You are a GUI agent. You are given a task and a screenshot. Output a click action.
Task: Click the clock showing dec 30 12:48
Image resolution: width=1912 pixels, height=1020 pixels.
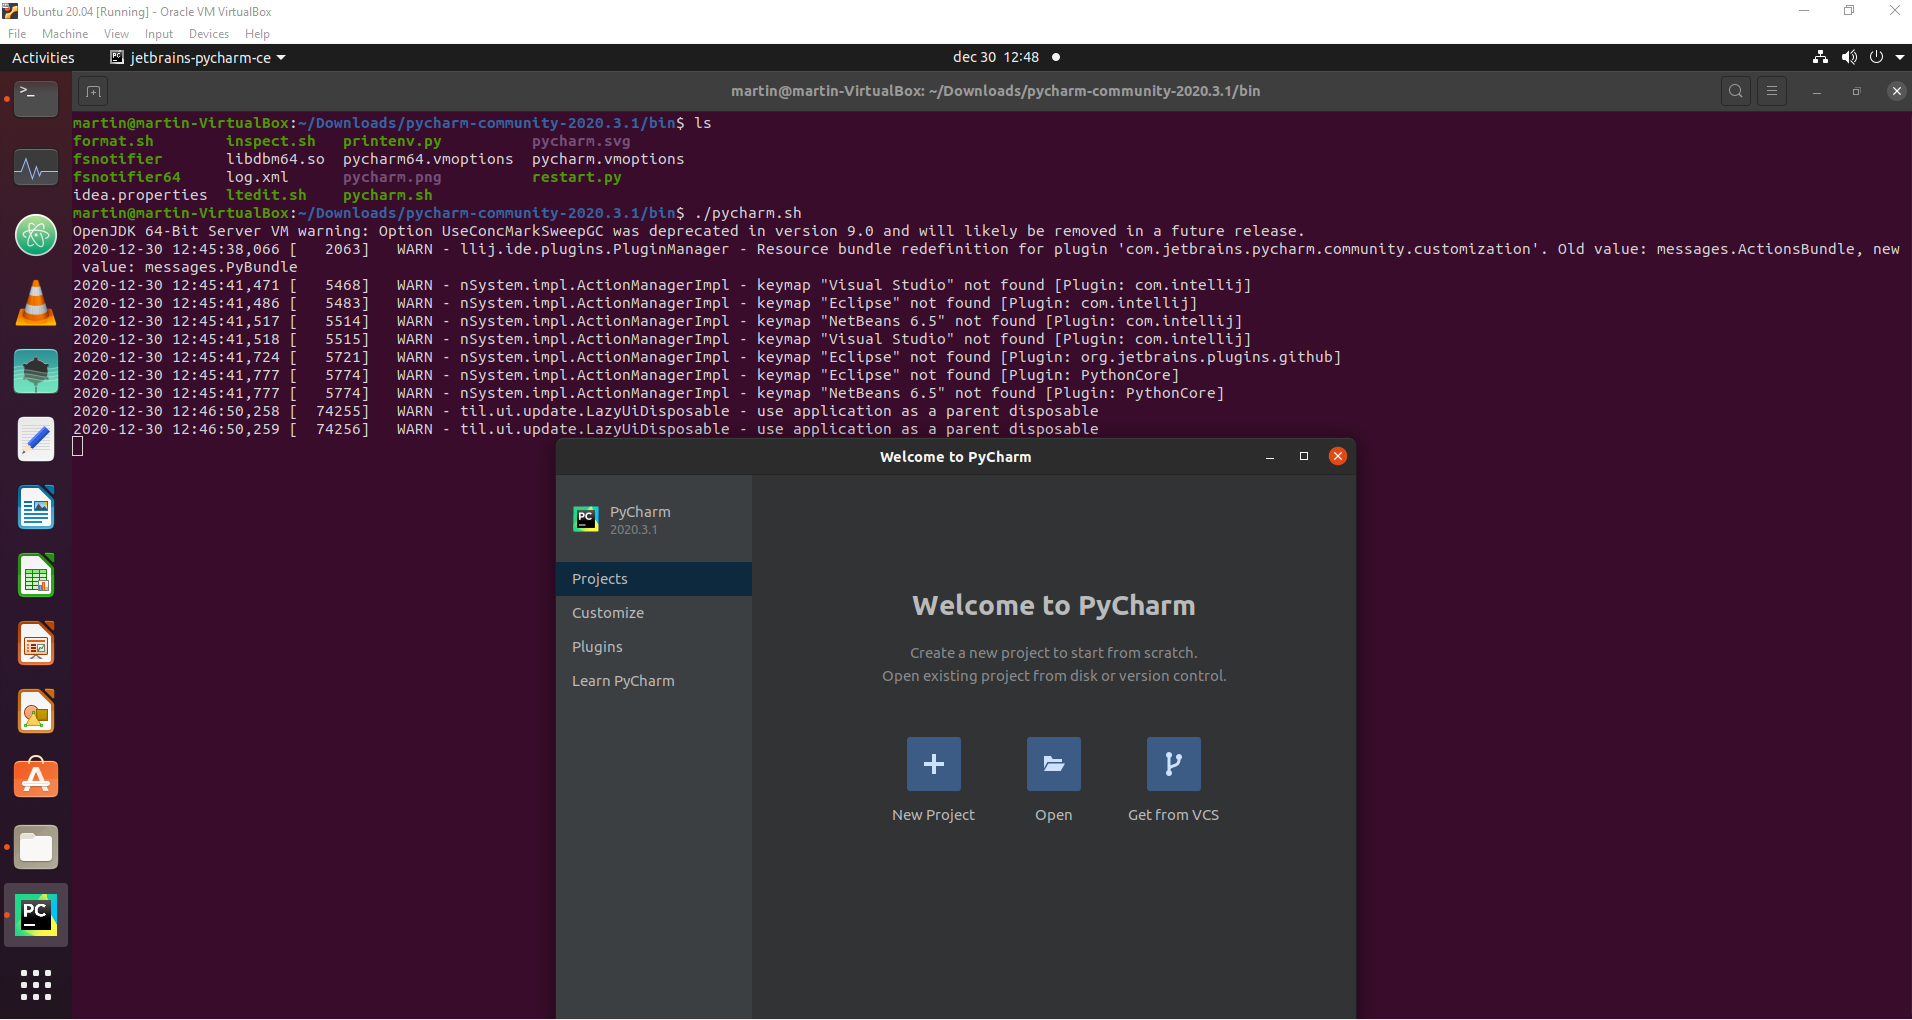[x=995, y=58]
